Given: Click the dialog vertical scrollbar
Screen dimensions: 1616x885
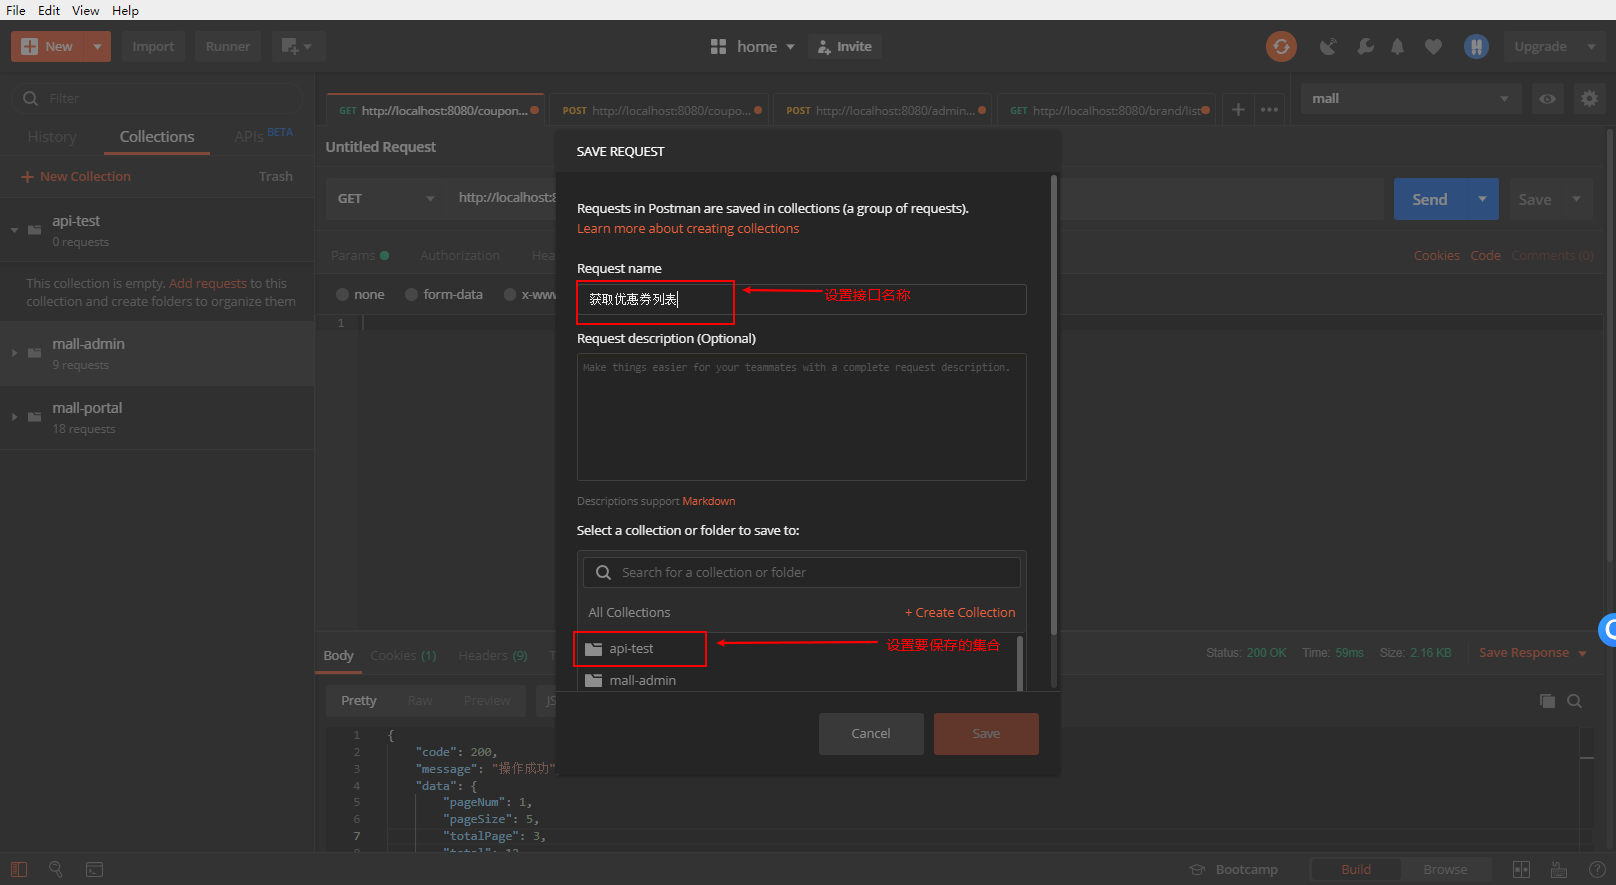Looking at the screenshot, I should pyautogui.click(x=1054, y=405).
